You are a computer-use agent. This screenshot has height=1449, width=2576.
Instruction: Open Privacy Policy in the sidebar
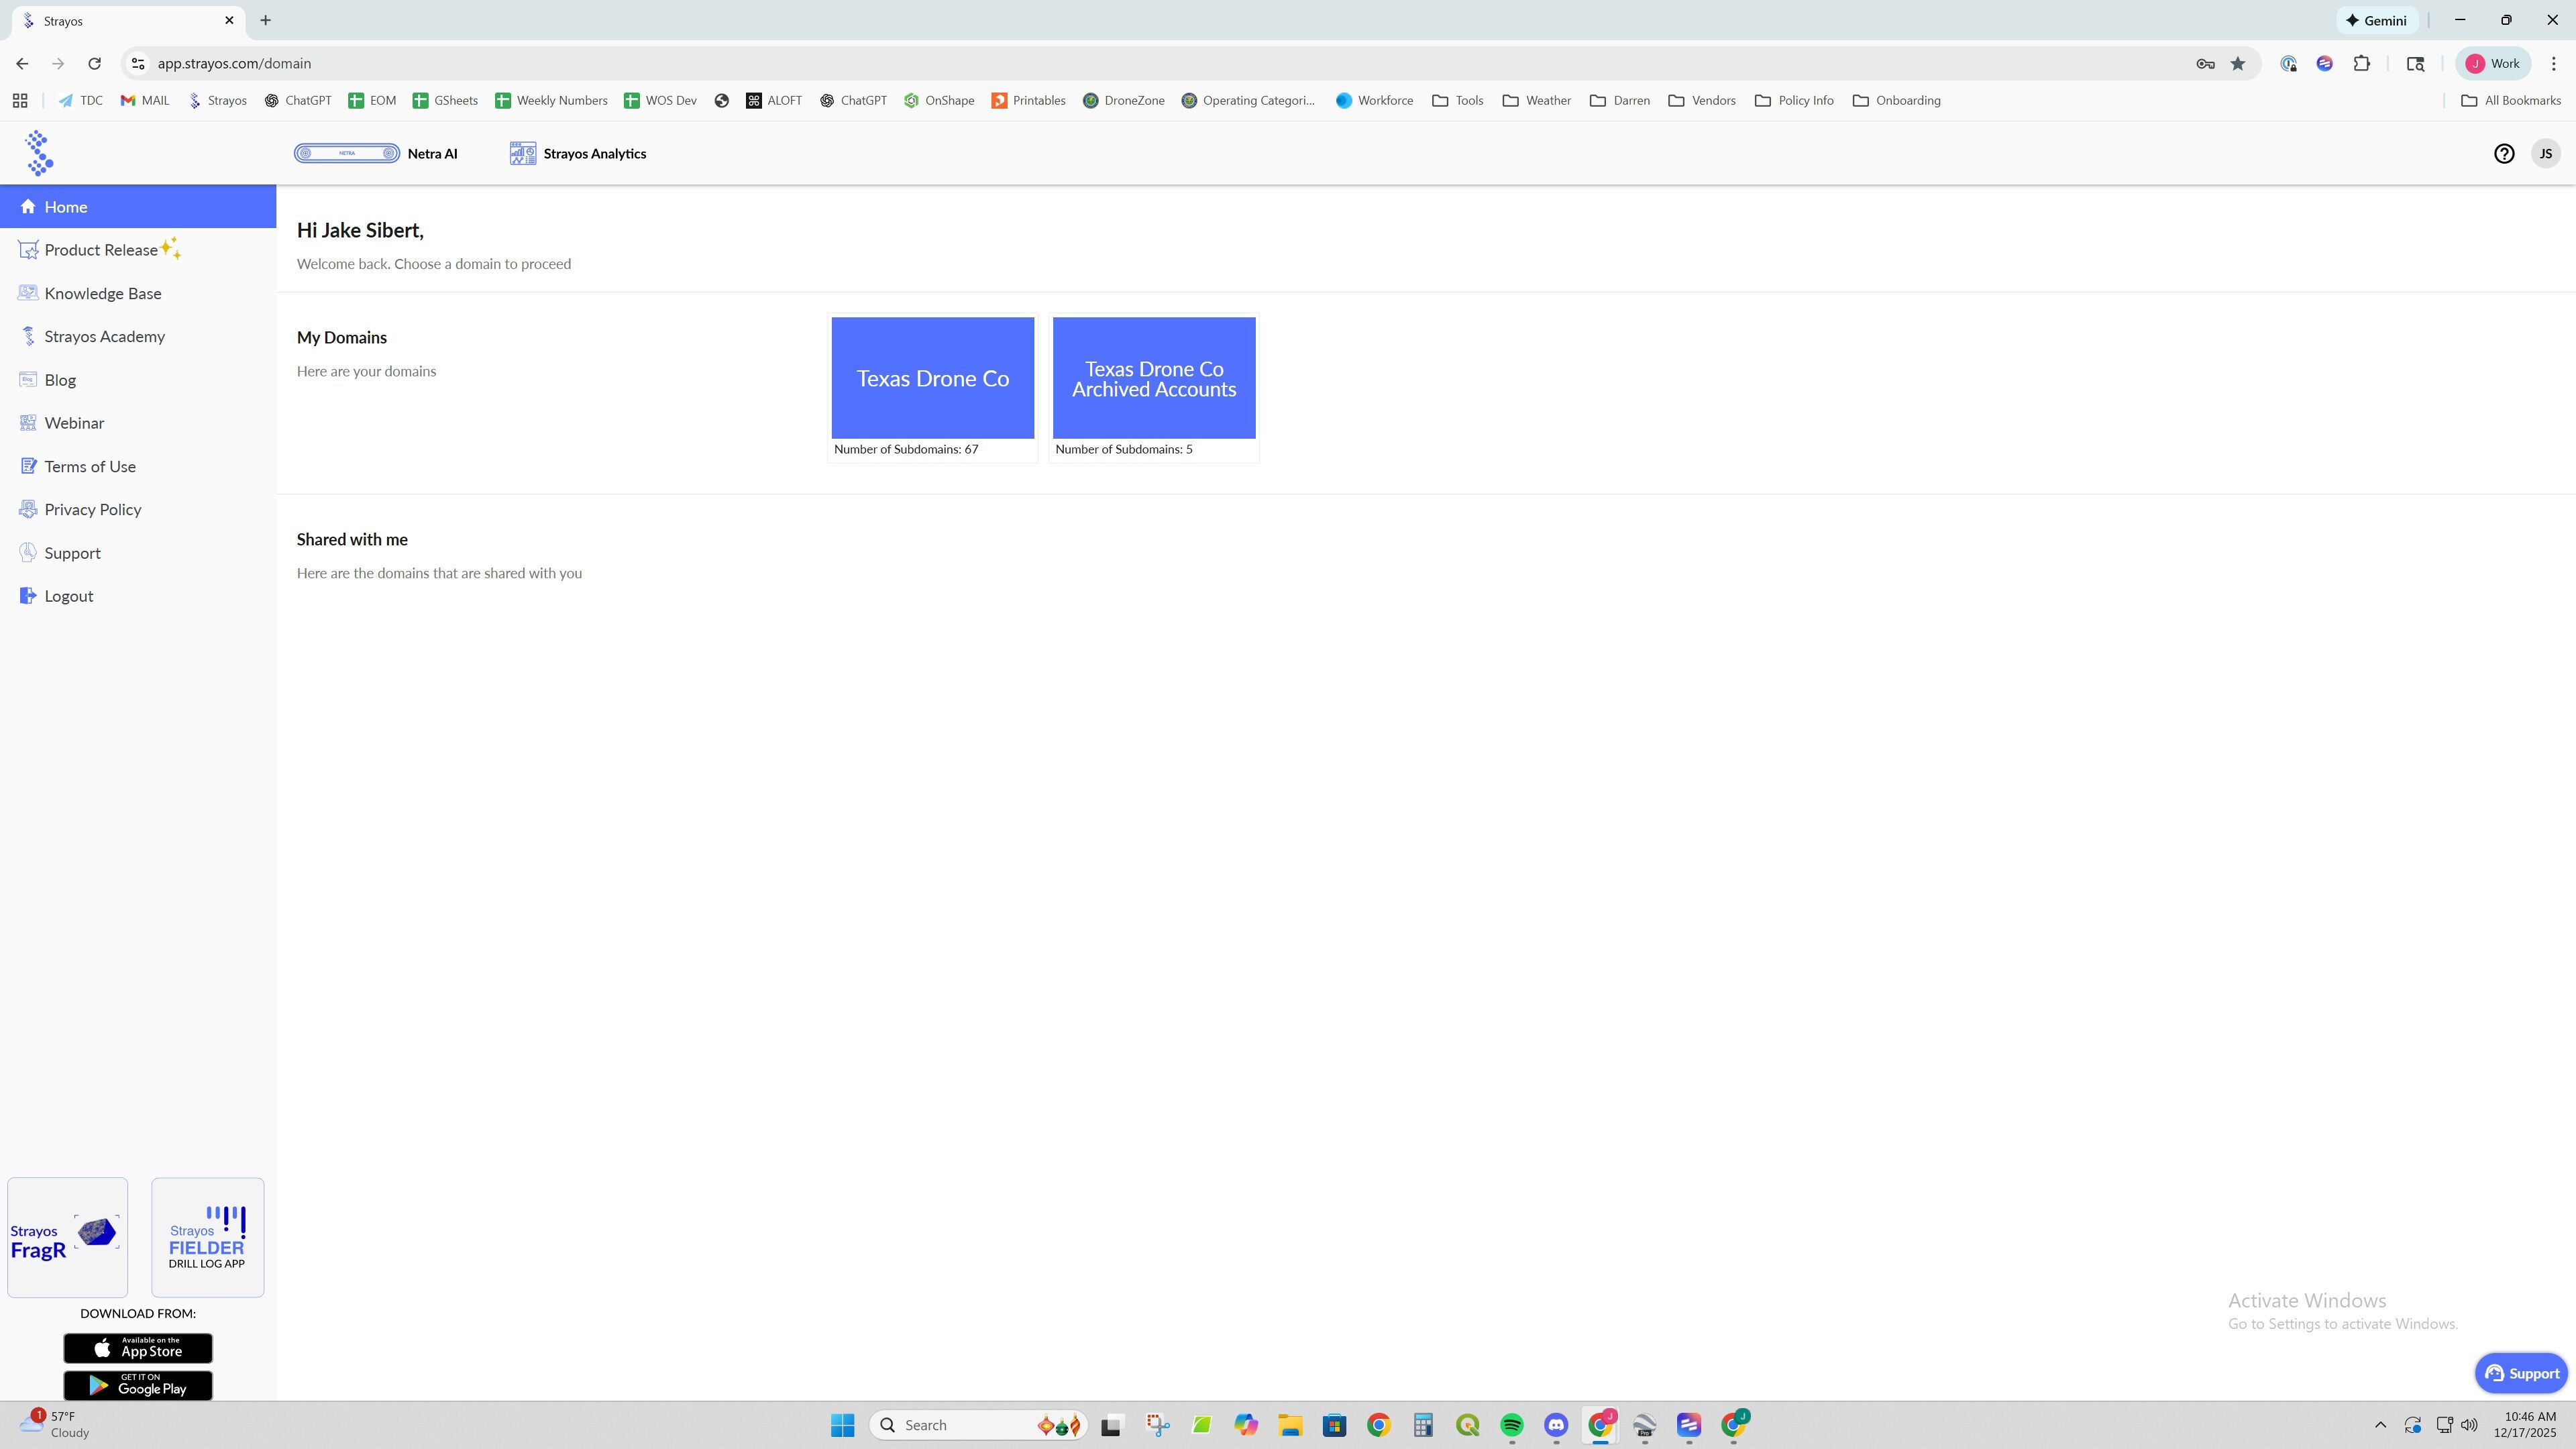(x=80, y=509)
